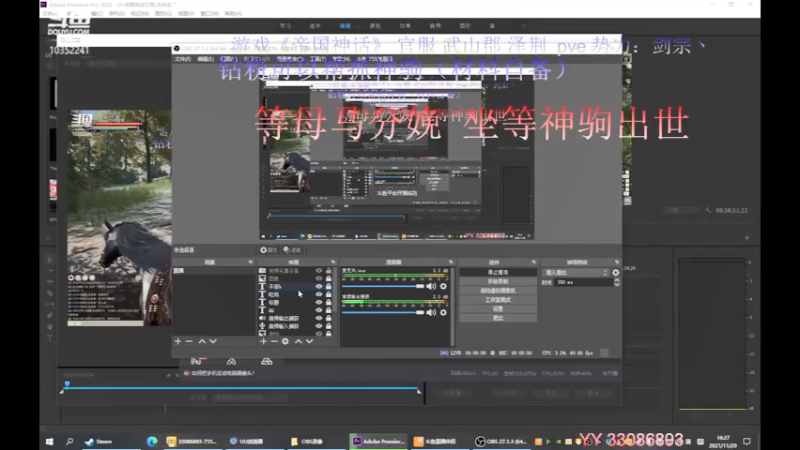Add a new source in OBS Sources panel
Screen dimensions: 800x450
[263, 341]
